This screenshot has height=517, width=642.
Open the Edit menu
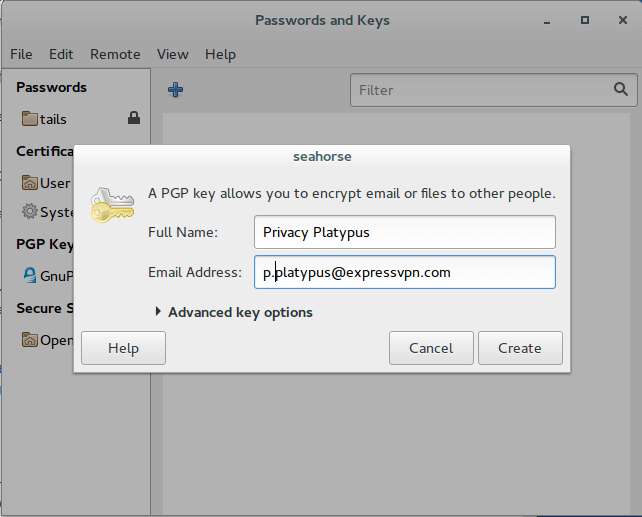pyautogui.click(x=61, y=54)
